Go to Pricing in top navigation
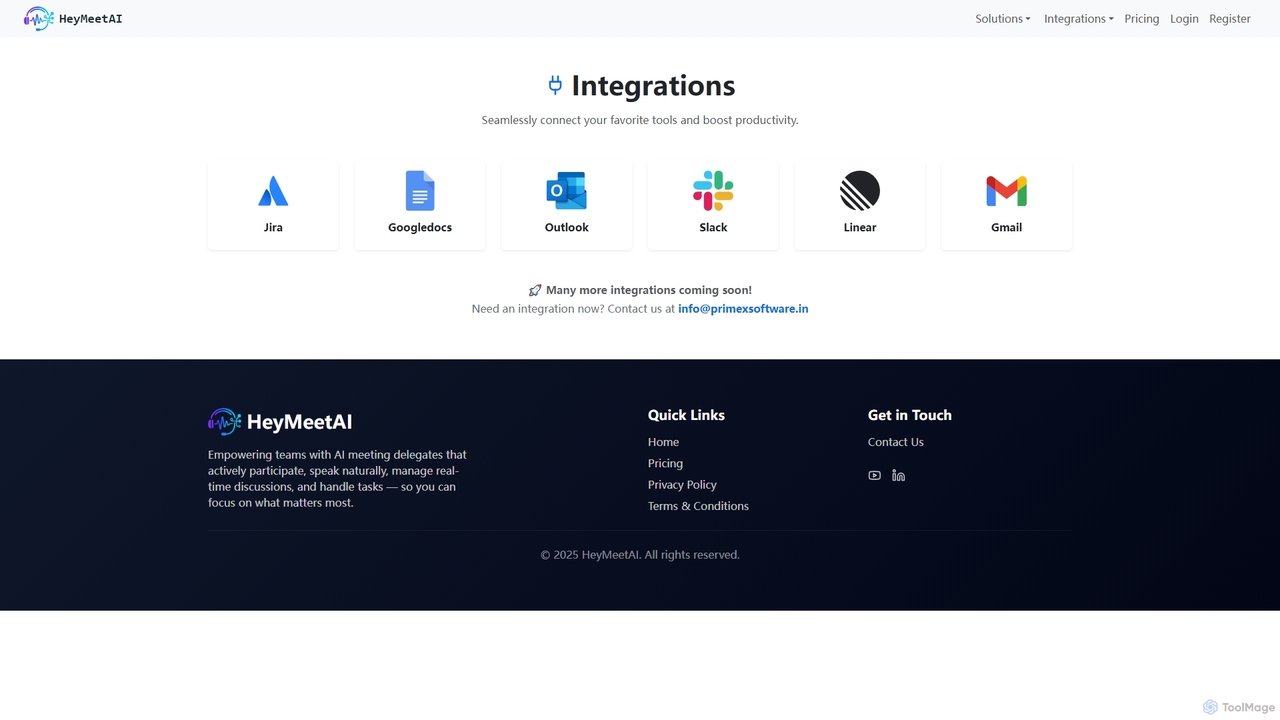 click(1142, 19)
